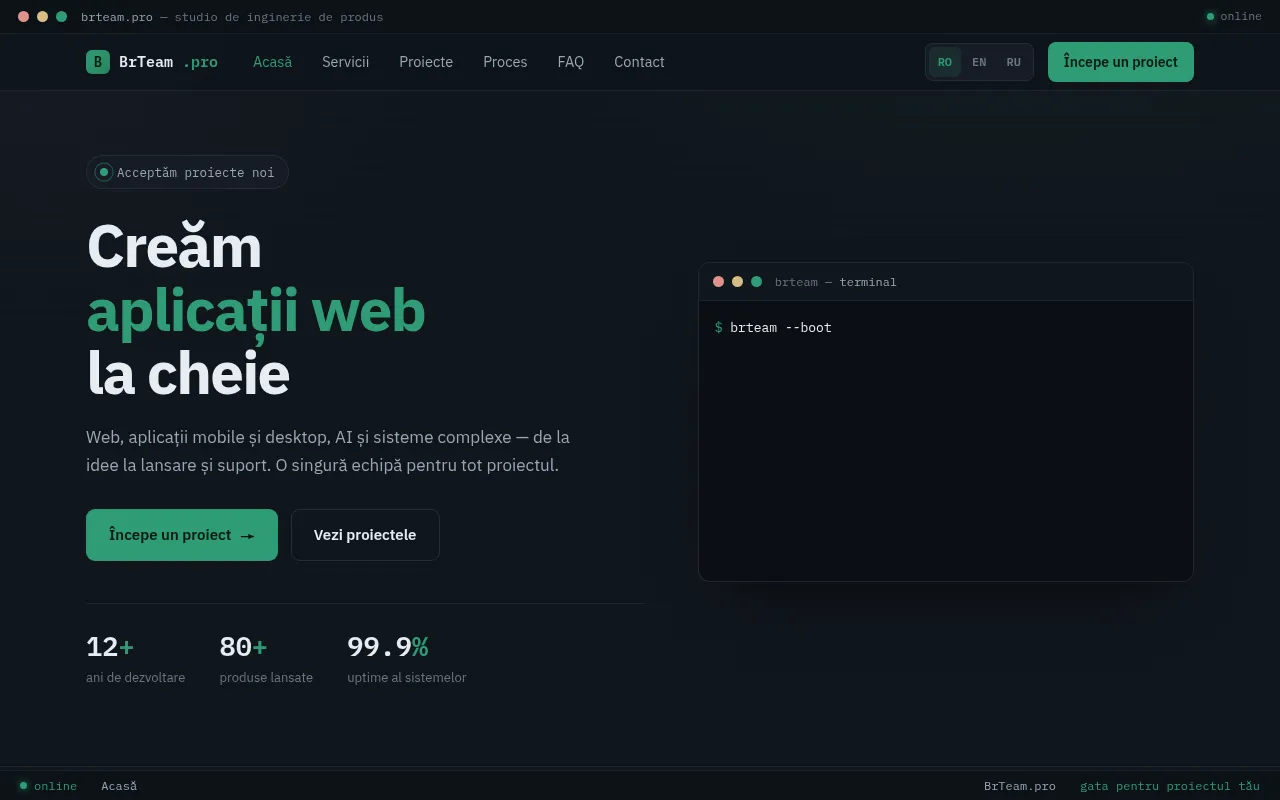Click the 'aplicații web' green heading line
This screenshot has height=800, width=1280.
click(x=256, y=311)
